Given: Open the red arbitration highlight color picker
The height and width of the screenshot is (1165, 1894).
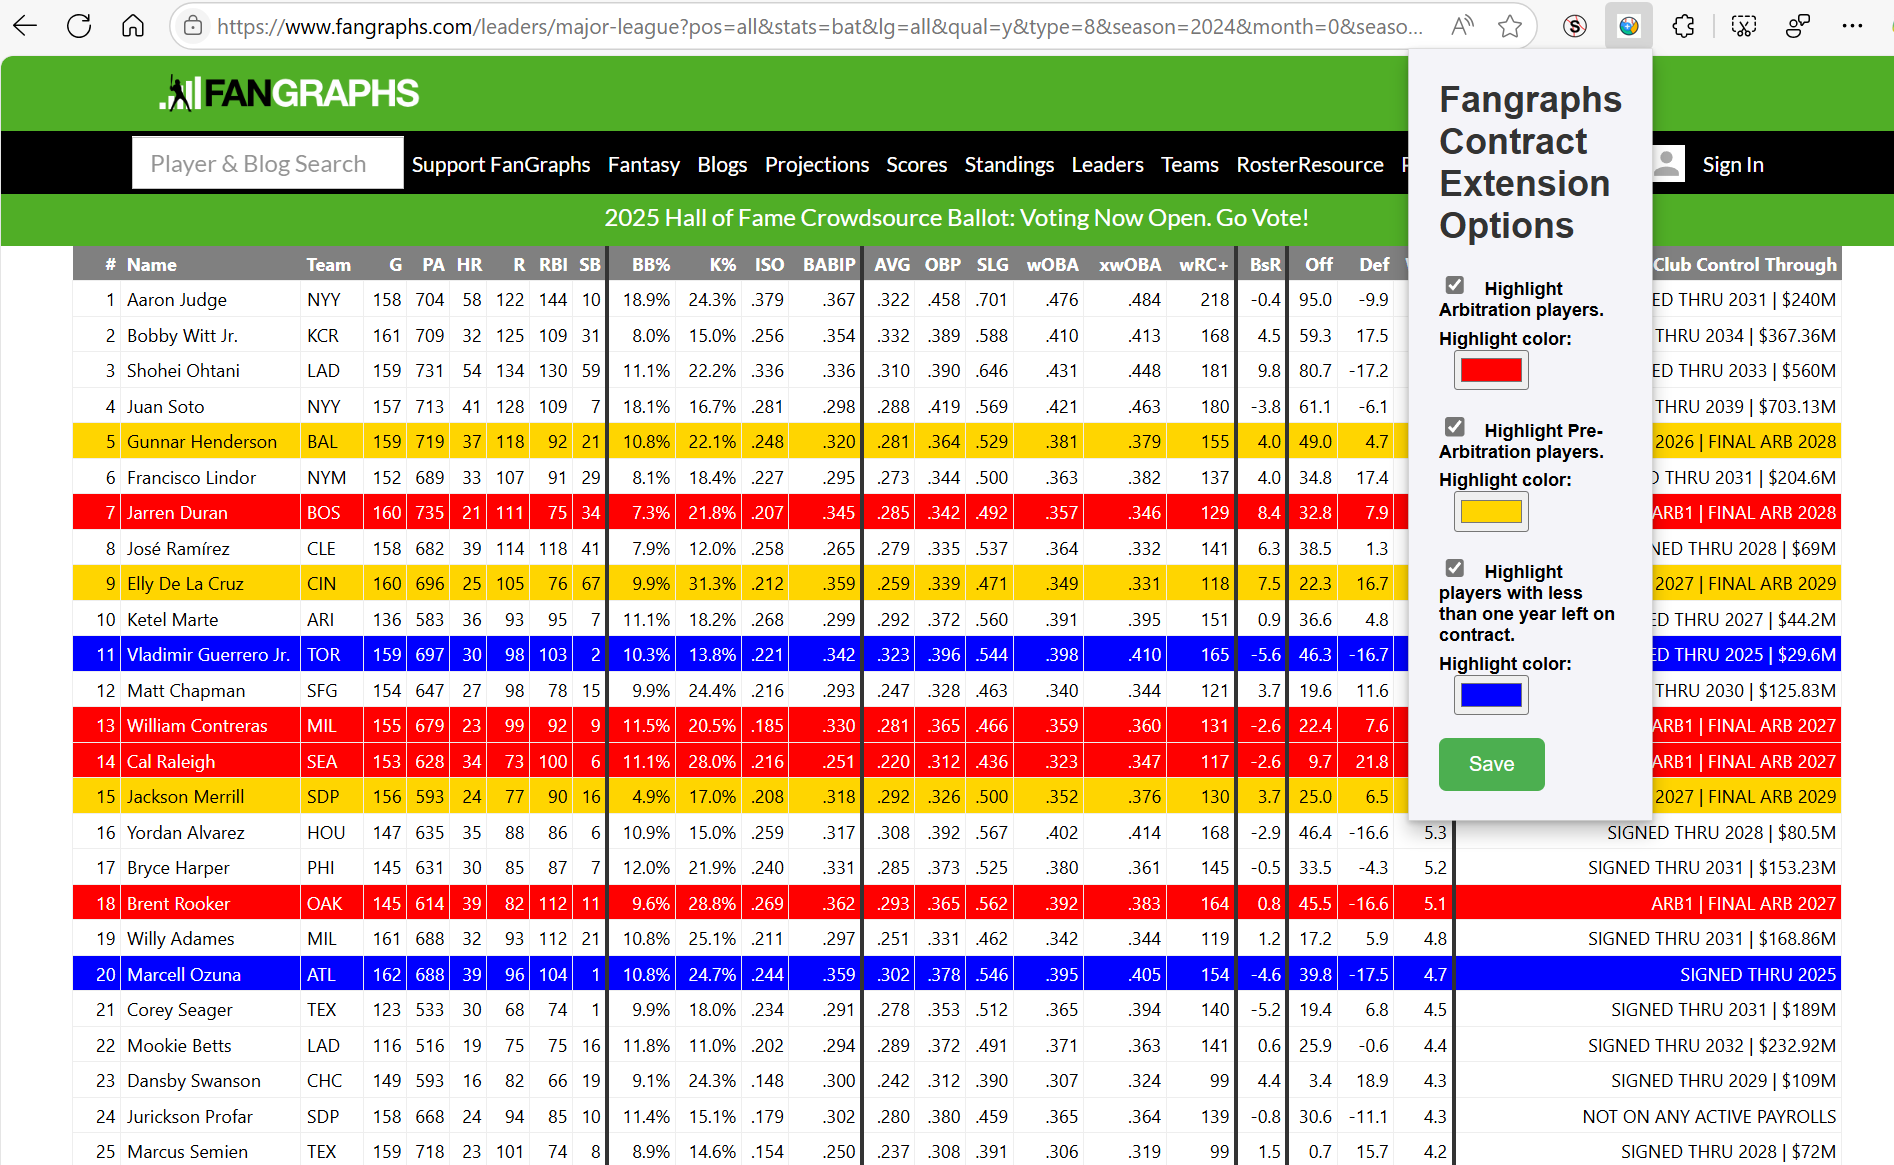Looking at the screenshot, I should pyautogui.click(x=1491, y=371).
